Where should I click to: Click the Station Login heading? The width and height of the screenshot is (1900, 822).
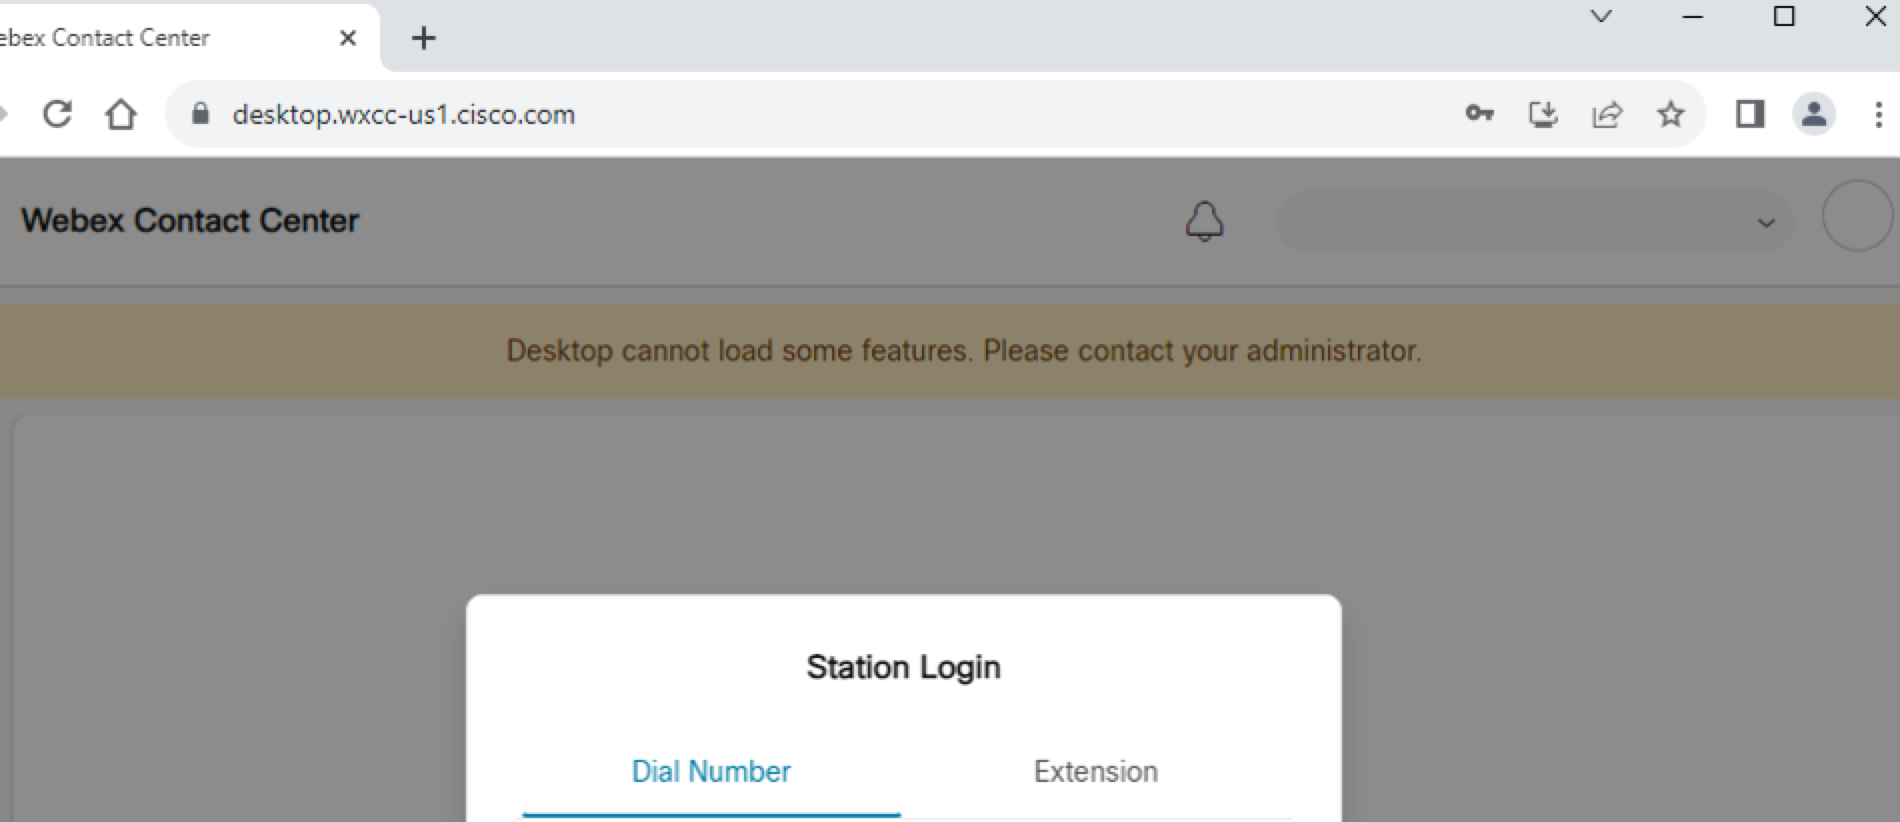(904, 667)
